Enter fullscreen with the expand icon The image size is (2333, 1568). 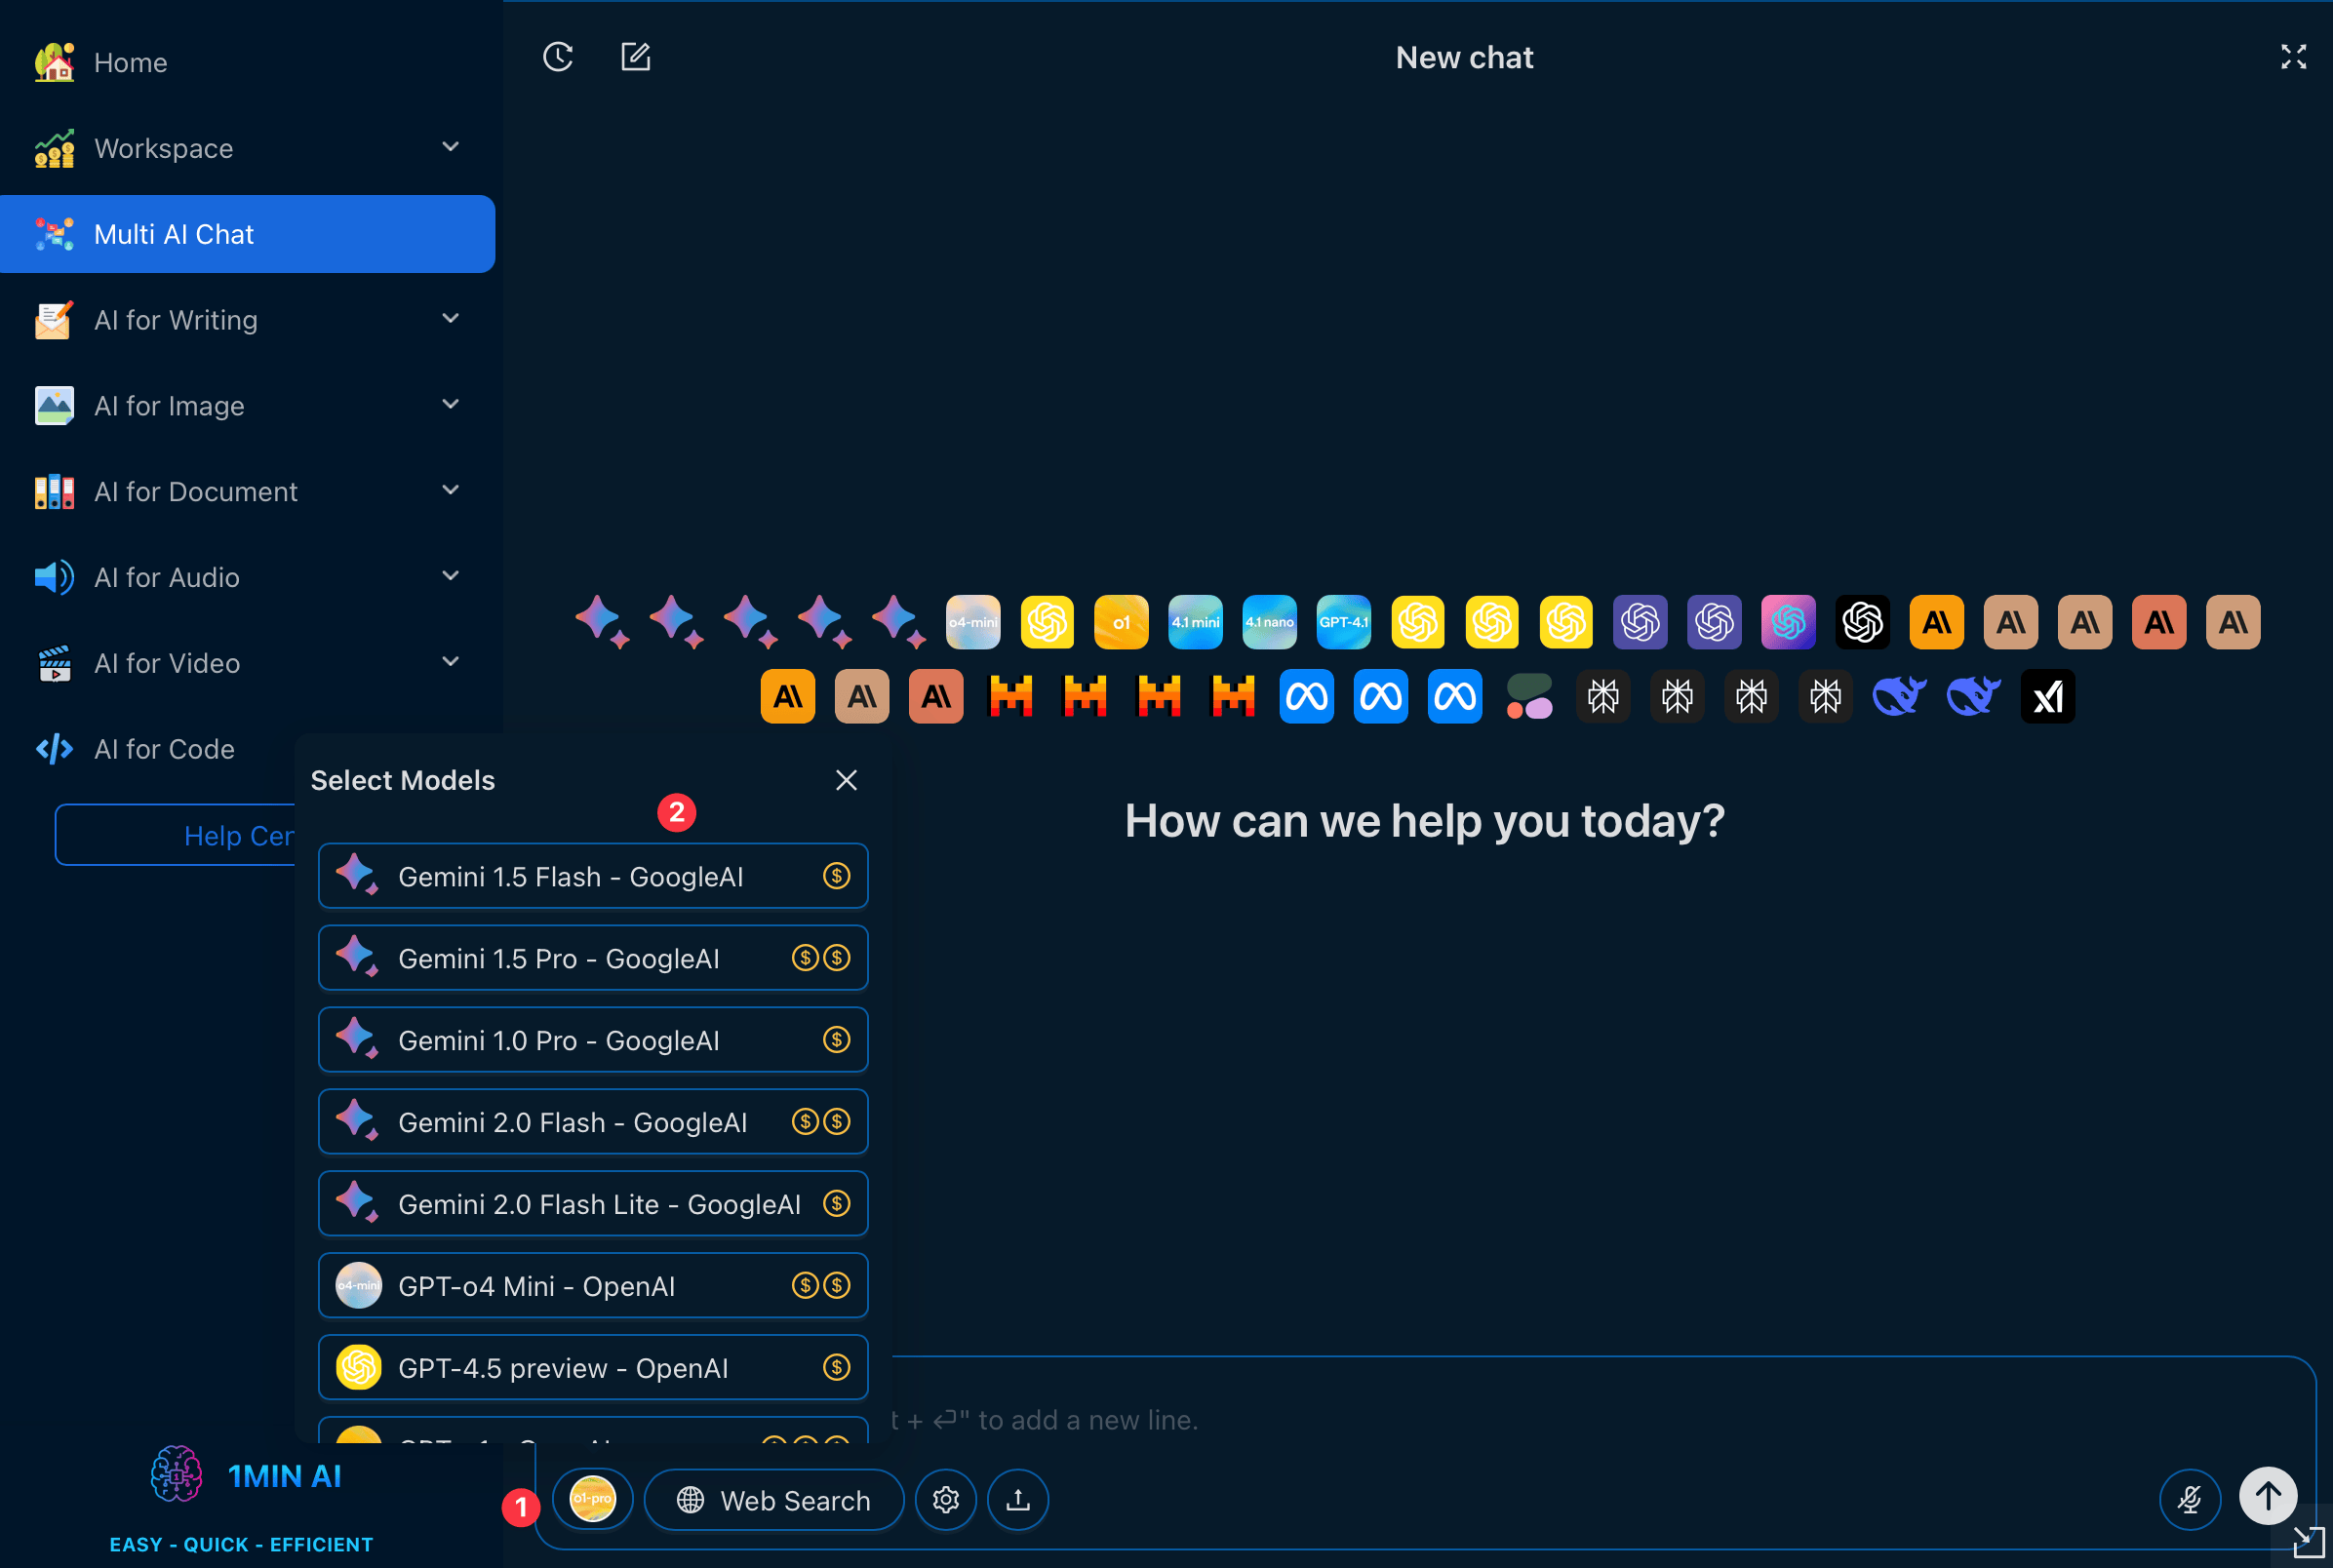pyautogui.click(x=2293, y=57)
